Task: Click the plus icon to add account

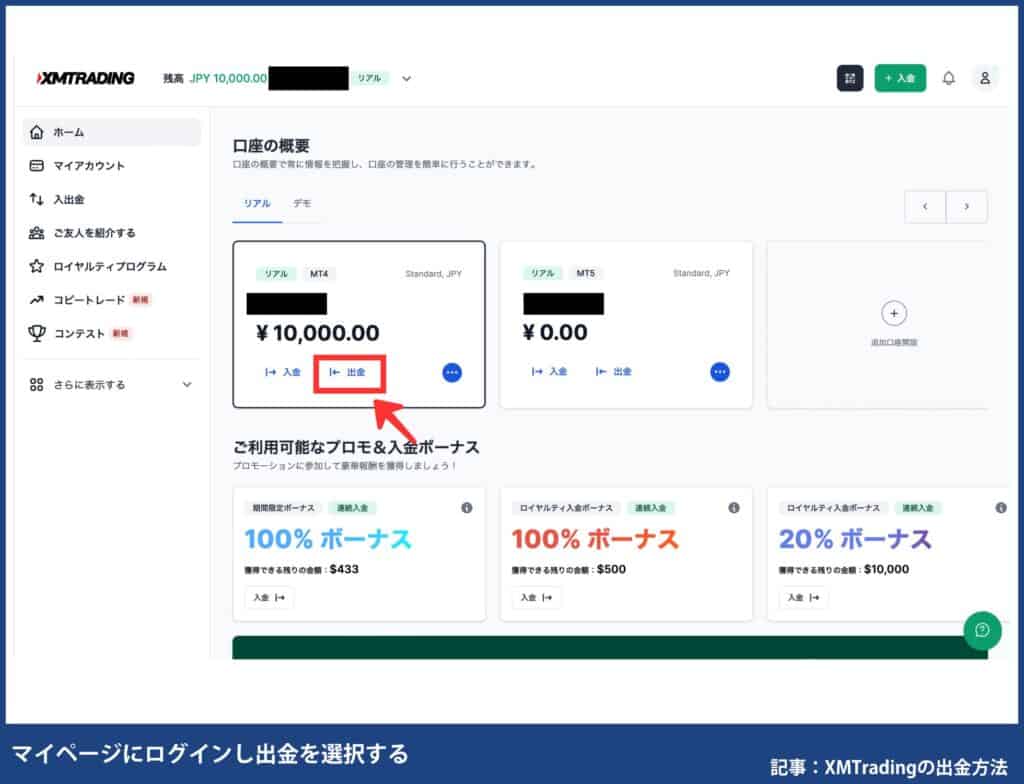Action: coord(894,314)
